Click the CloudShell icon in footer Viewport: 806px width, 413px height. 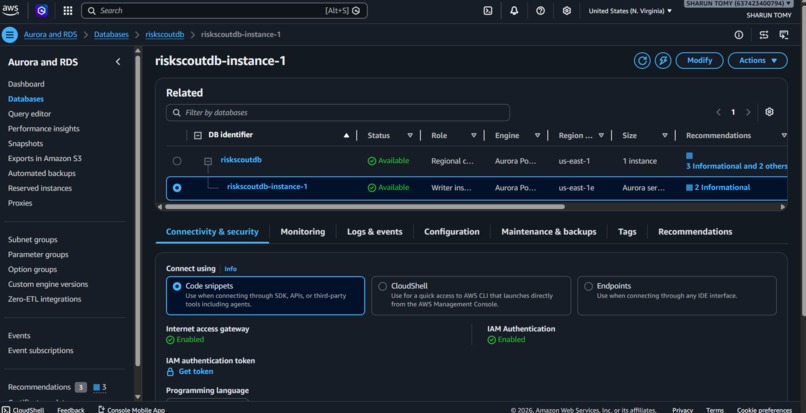tap(6, 410)
